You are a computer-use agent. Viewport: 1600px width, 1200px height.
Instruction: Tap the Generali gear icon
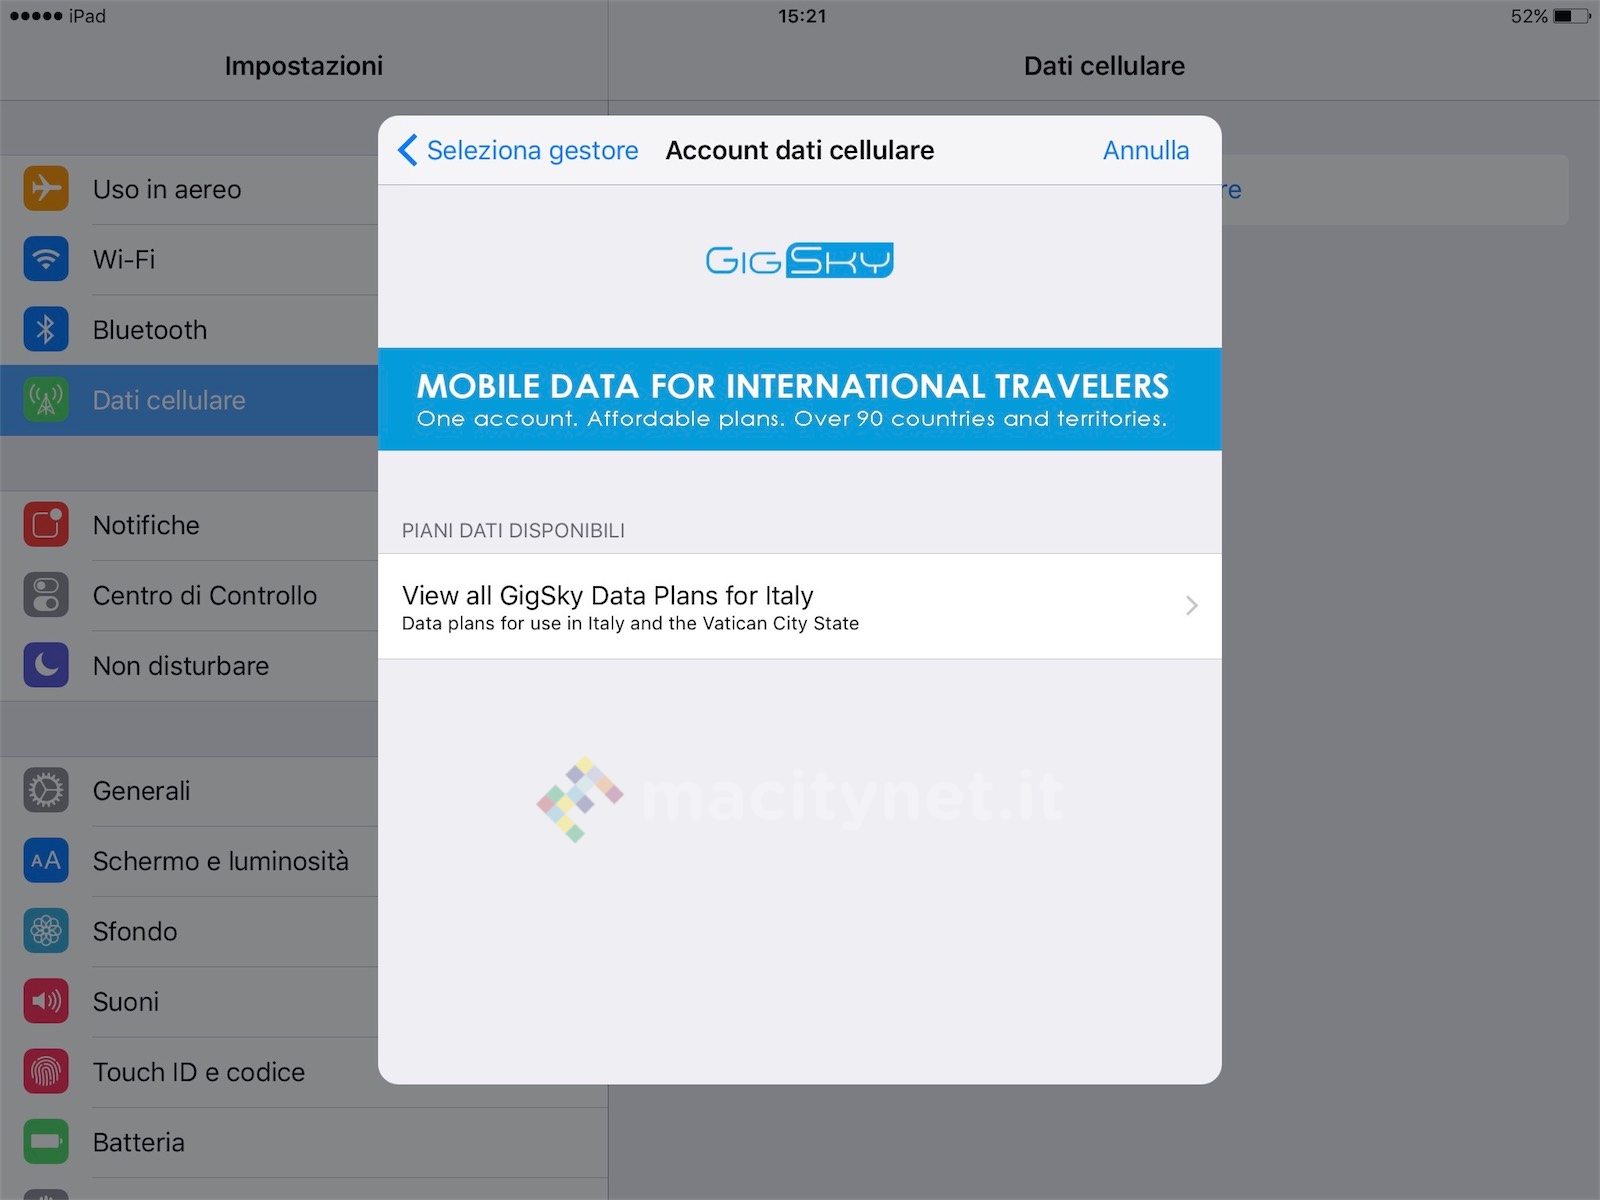point(46,790)
